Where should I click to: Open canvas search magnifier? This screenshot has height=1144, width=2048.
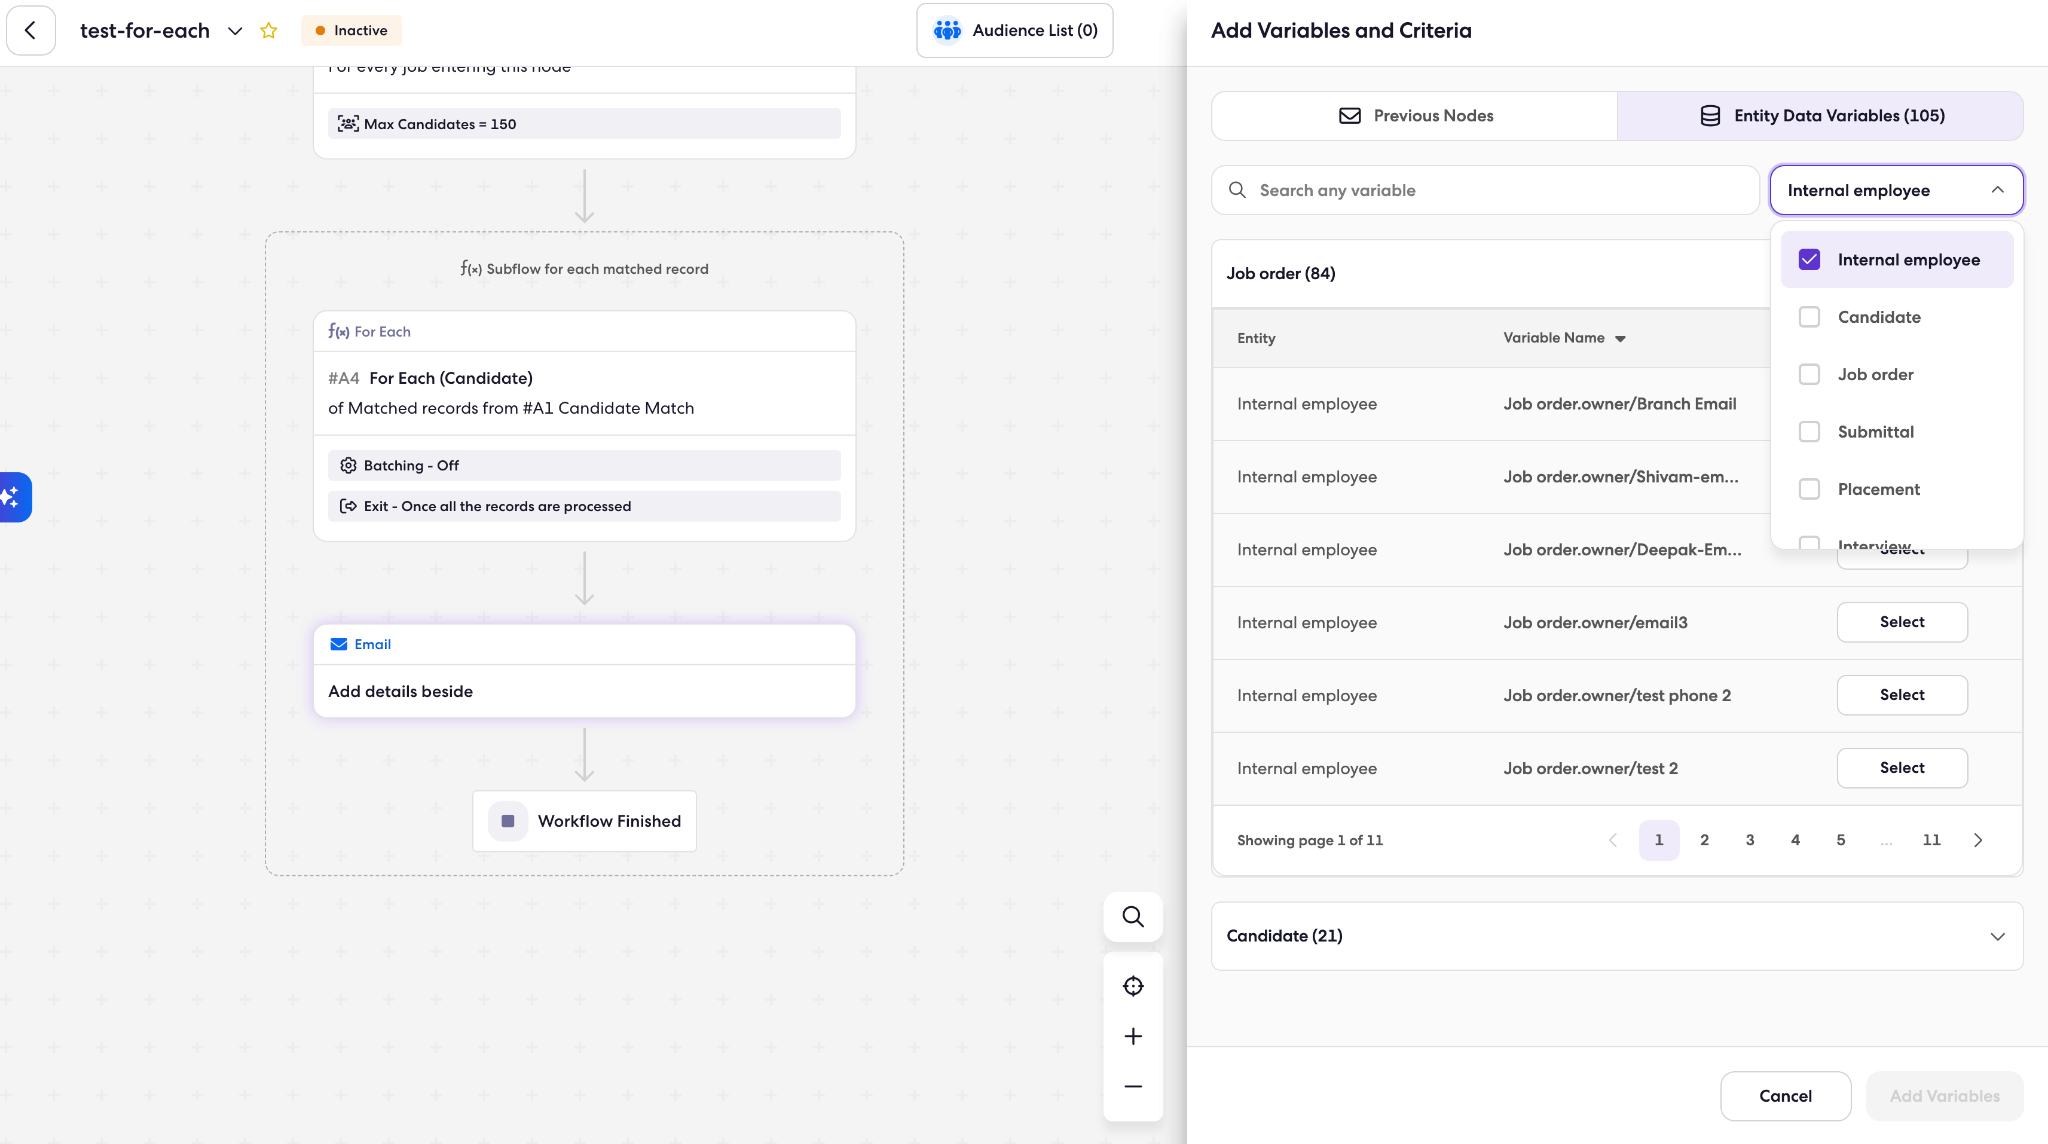(1133, 917)
